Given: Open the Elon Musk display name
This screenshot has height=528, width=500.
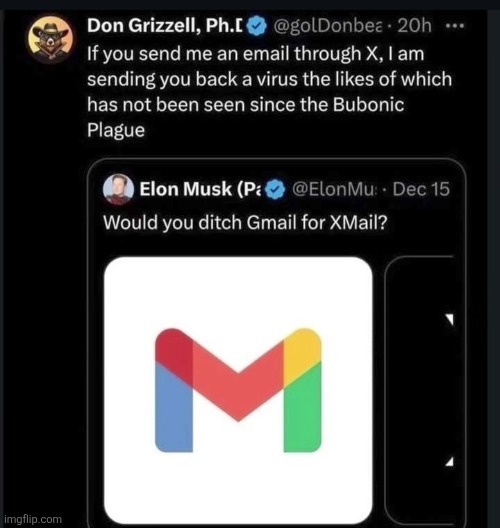Looking at the screenshot, I should point(200,189).
